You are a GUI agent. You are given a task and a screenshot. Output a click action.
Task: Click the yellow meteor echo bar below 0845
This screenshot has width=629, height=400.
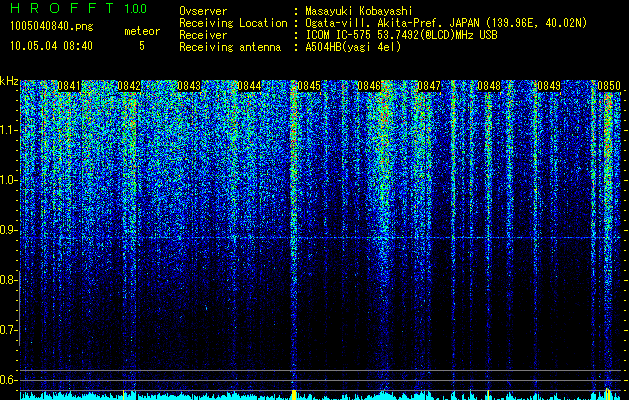(294, 394)
